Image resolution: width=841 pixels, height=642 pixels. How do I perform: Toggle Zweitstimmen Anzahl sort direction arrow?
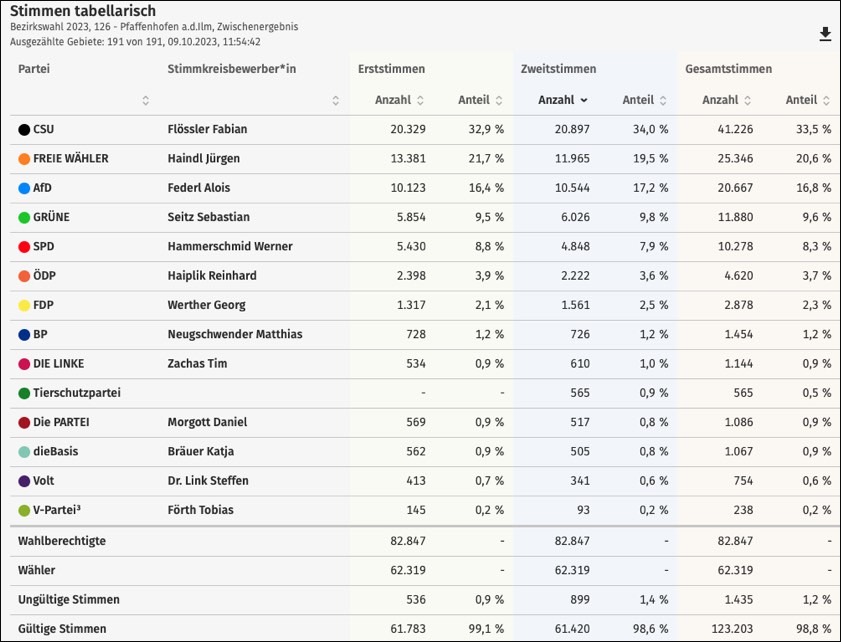(584, 100)
